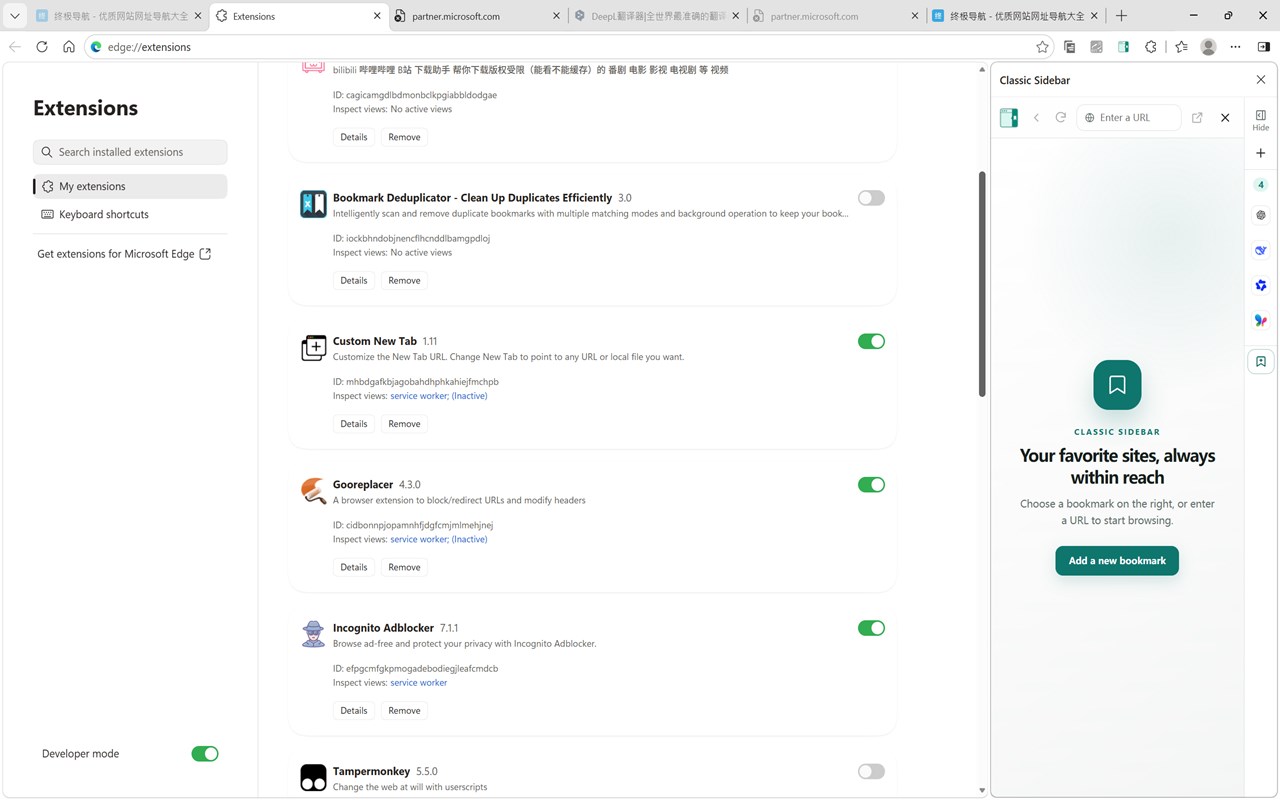Viewport: 1280px width, 800px height.
Task: Switch to last 终极导航 tab
Action: [x=1015, y=16]
